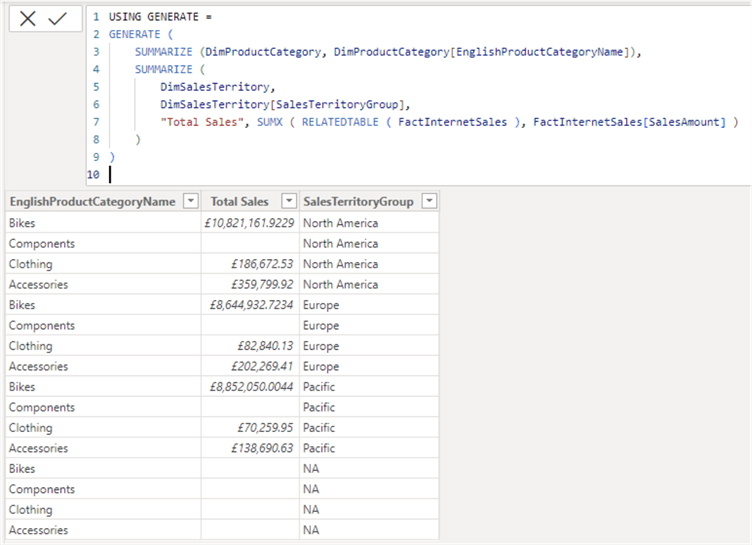Viewport: 752px width, 545px height.
Task: Click the £8,852,050.0044 Pacific Bikes cell
Action: 251,387
